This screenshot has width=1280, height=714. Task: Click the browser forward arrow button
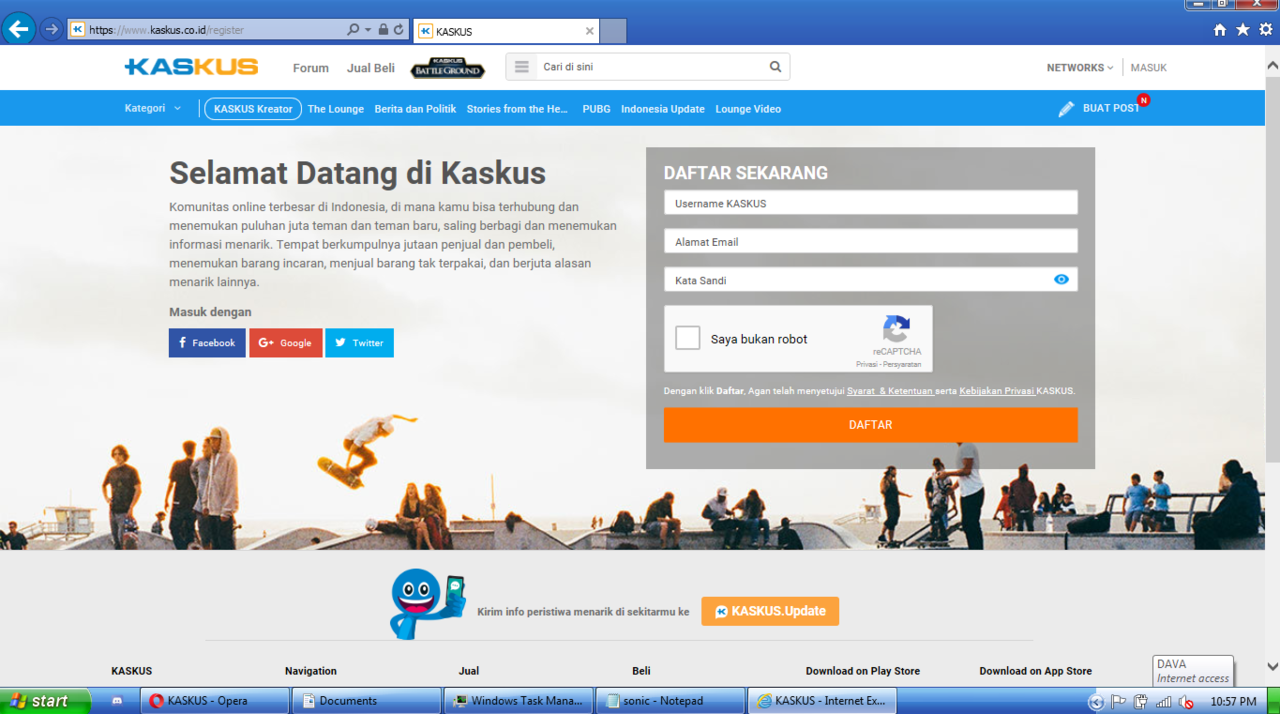tap(51, 29)
